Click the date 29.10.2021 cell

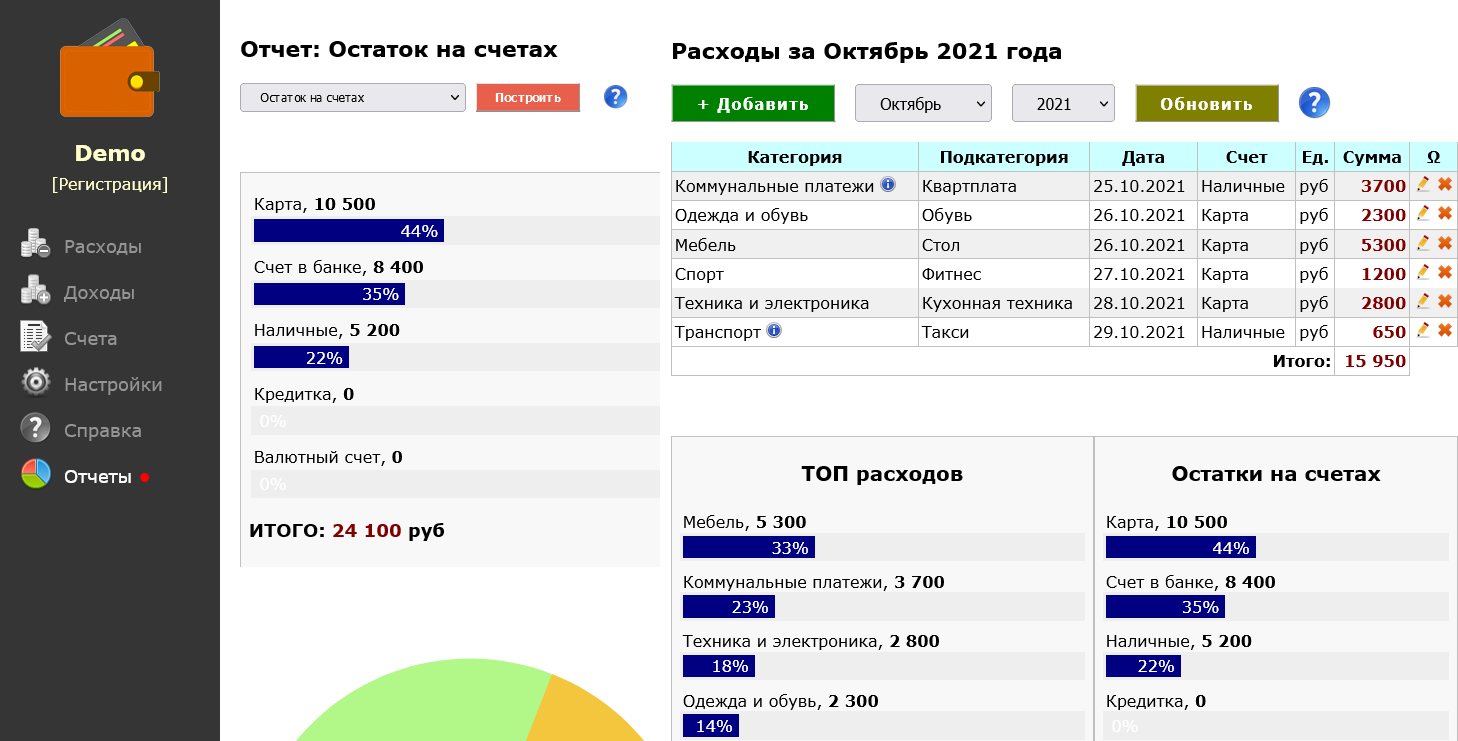click(x=1143, y=332)
